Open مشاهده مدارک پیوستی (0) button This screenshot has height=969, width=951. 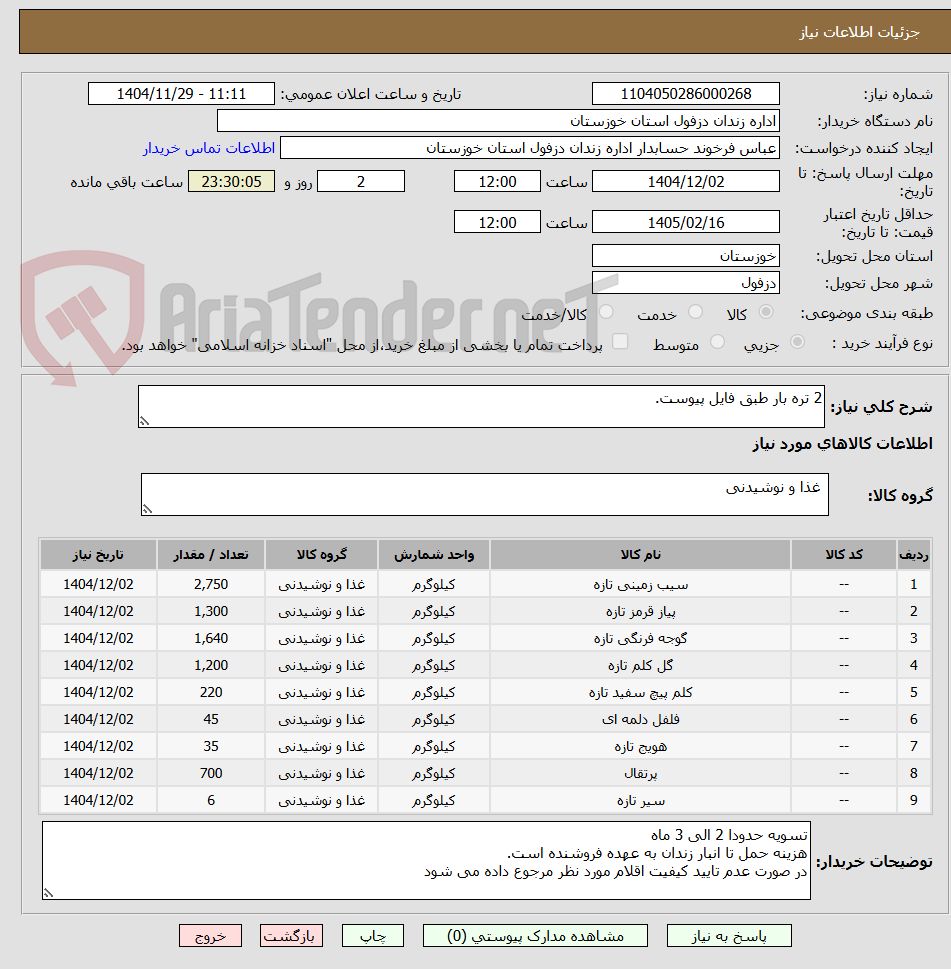click(x=535, y=936)
